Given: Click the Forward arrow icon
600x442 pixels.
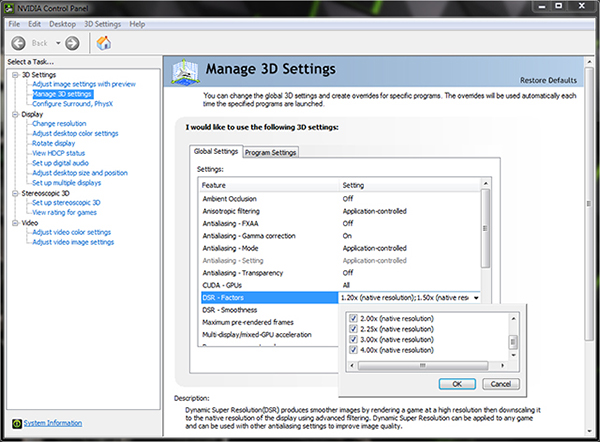Looking at the screenshot, I should click(72, 43).
